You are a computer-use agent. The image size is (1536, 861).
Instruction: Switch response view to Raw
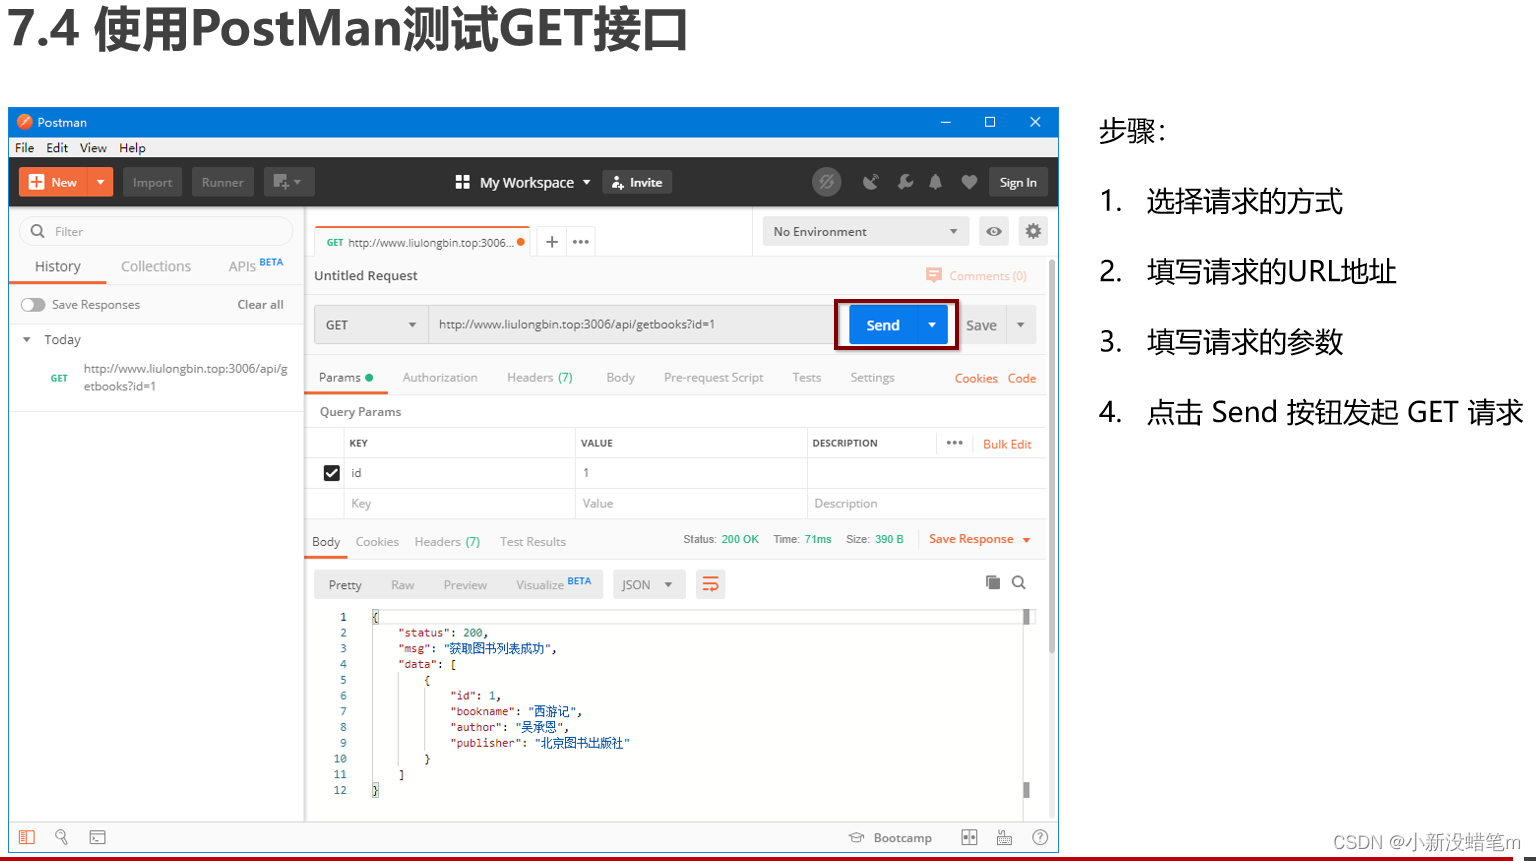coord(403,585)
